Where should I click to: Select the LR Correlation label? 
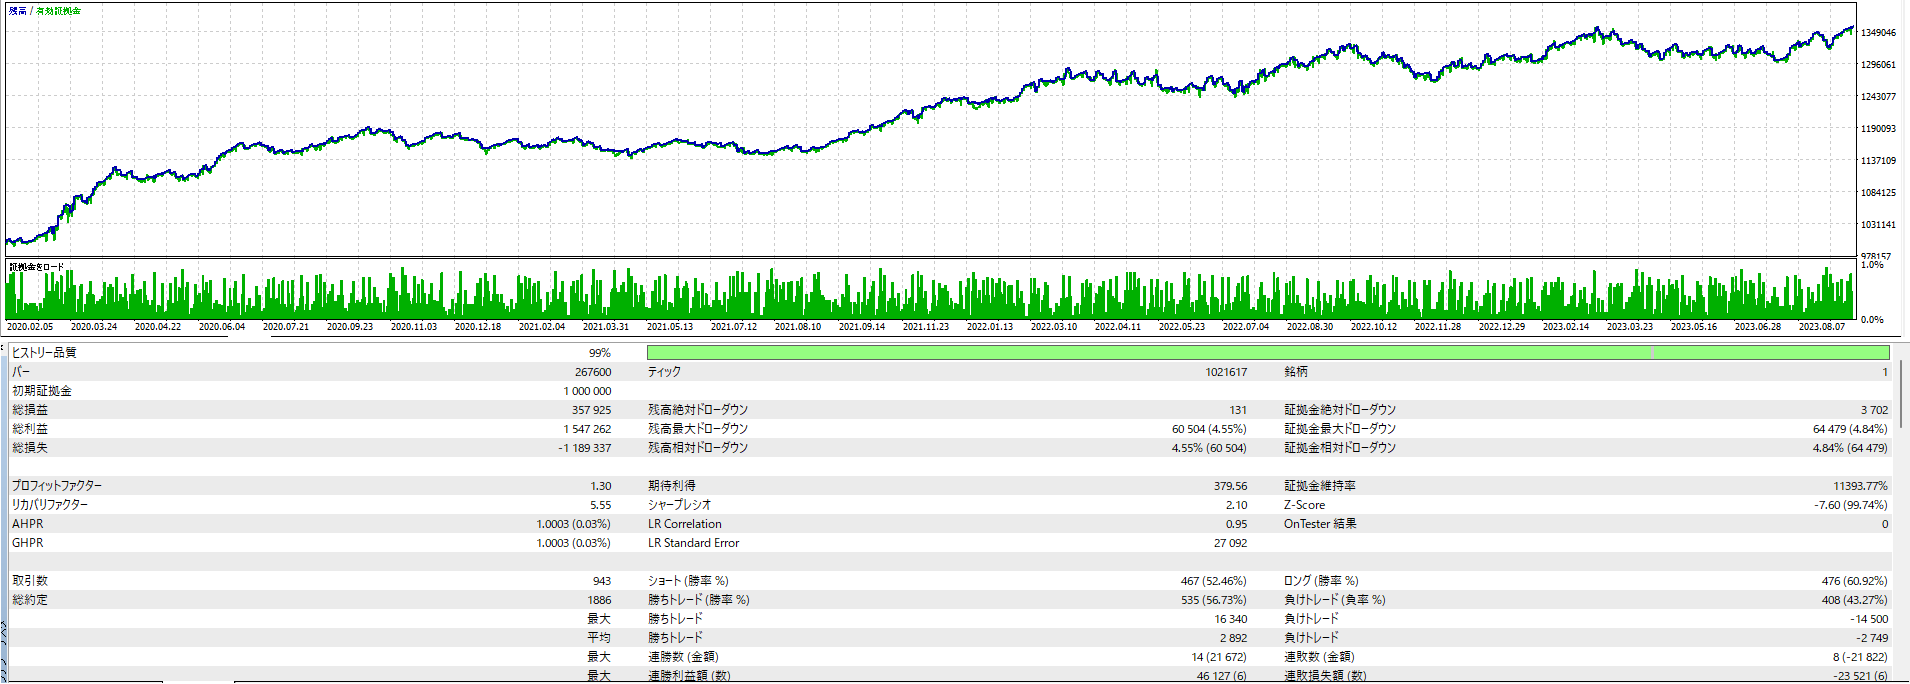[685, 524]
